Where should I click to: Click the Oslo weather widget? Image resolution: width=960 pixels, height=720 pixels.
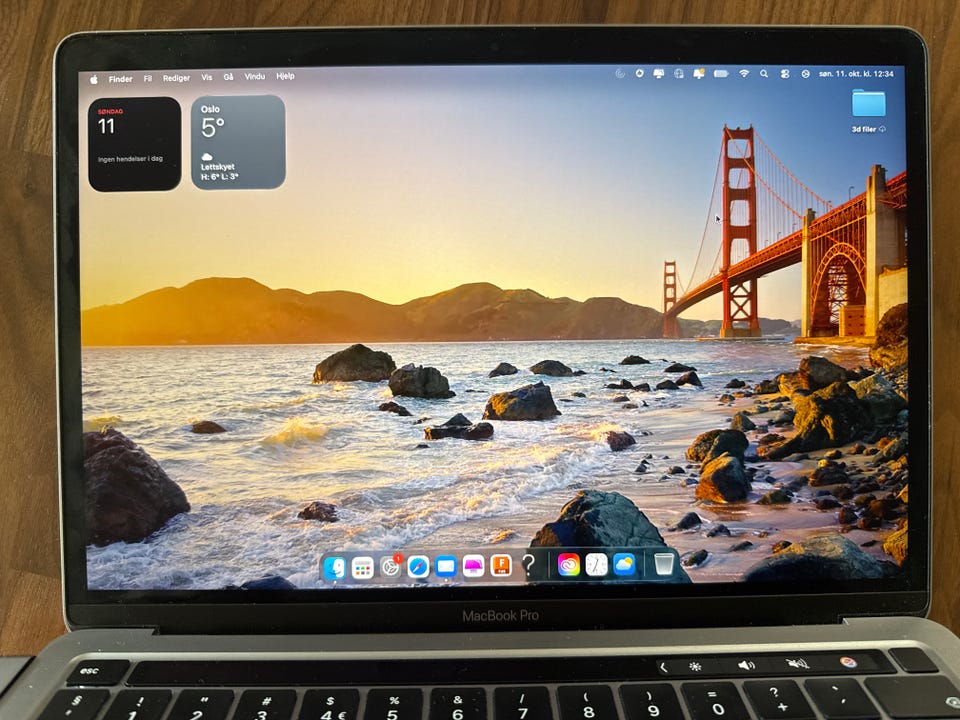pyautogui.click(x=238, y=142)
